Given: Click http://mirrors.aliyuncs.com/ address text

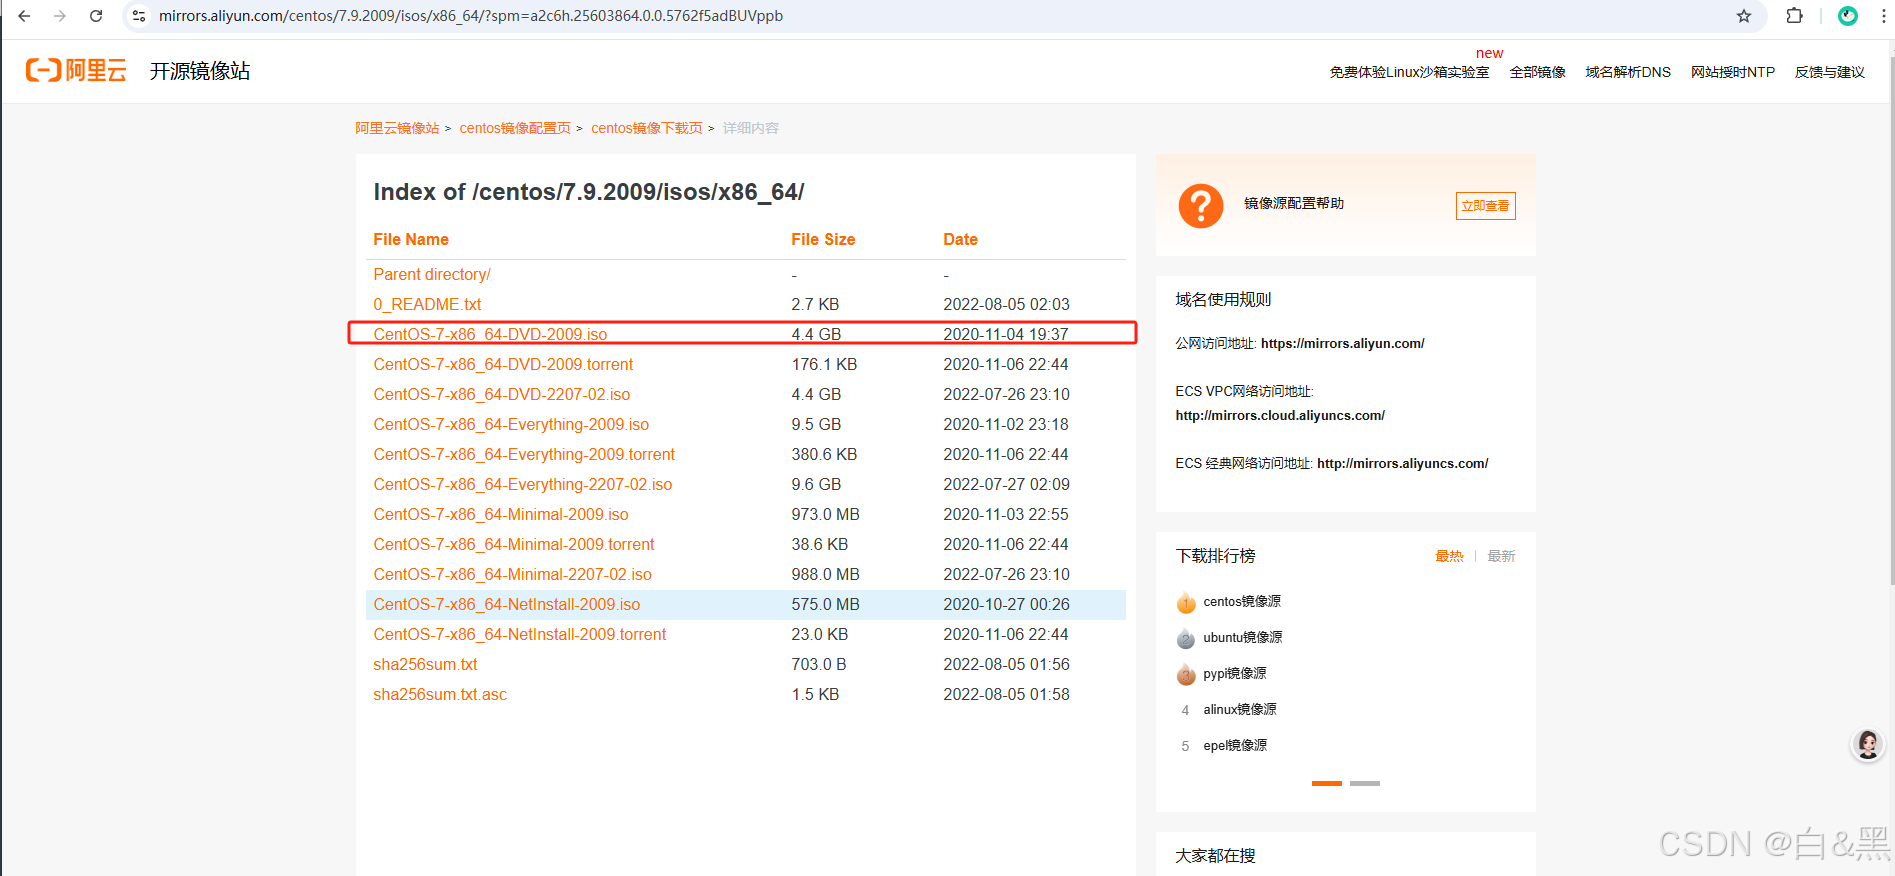Looking at the screenshot, I should coord(1403,463).
